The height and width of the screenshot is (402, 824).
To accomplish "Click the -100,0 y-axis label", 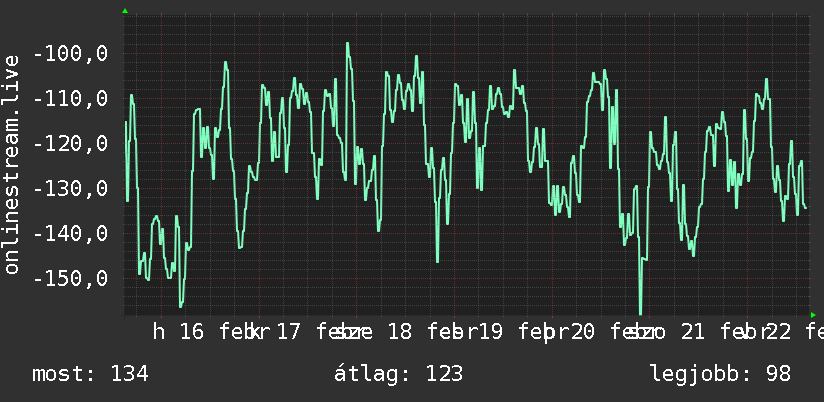I will [70, 54].
